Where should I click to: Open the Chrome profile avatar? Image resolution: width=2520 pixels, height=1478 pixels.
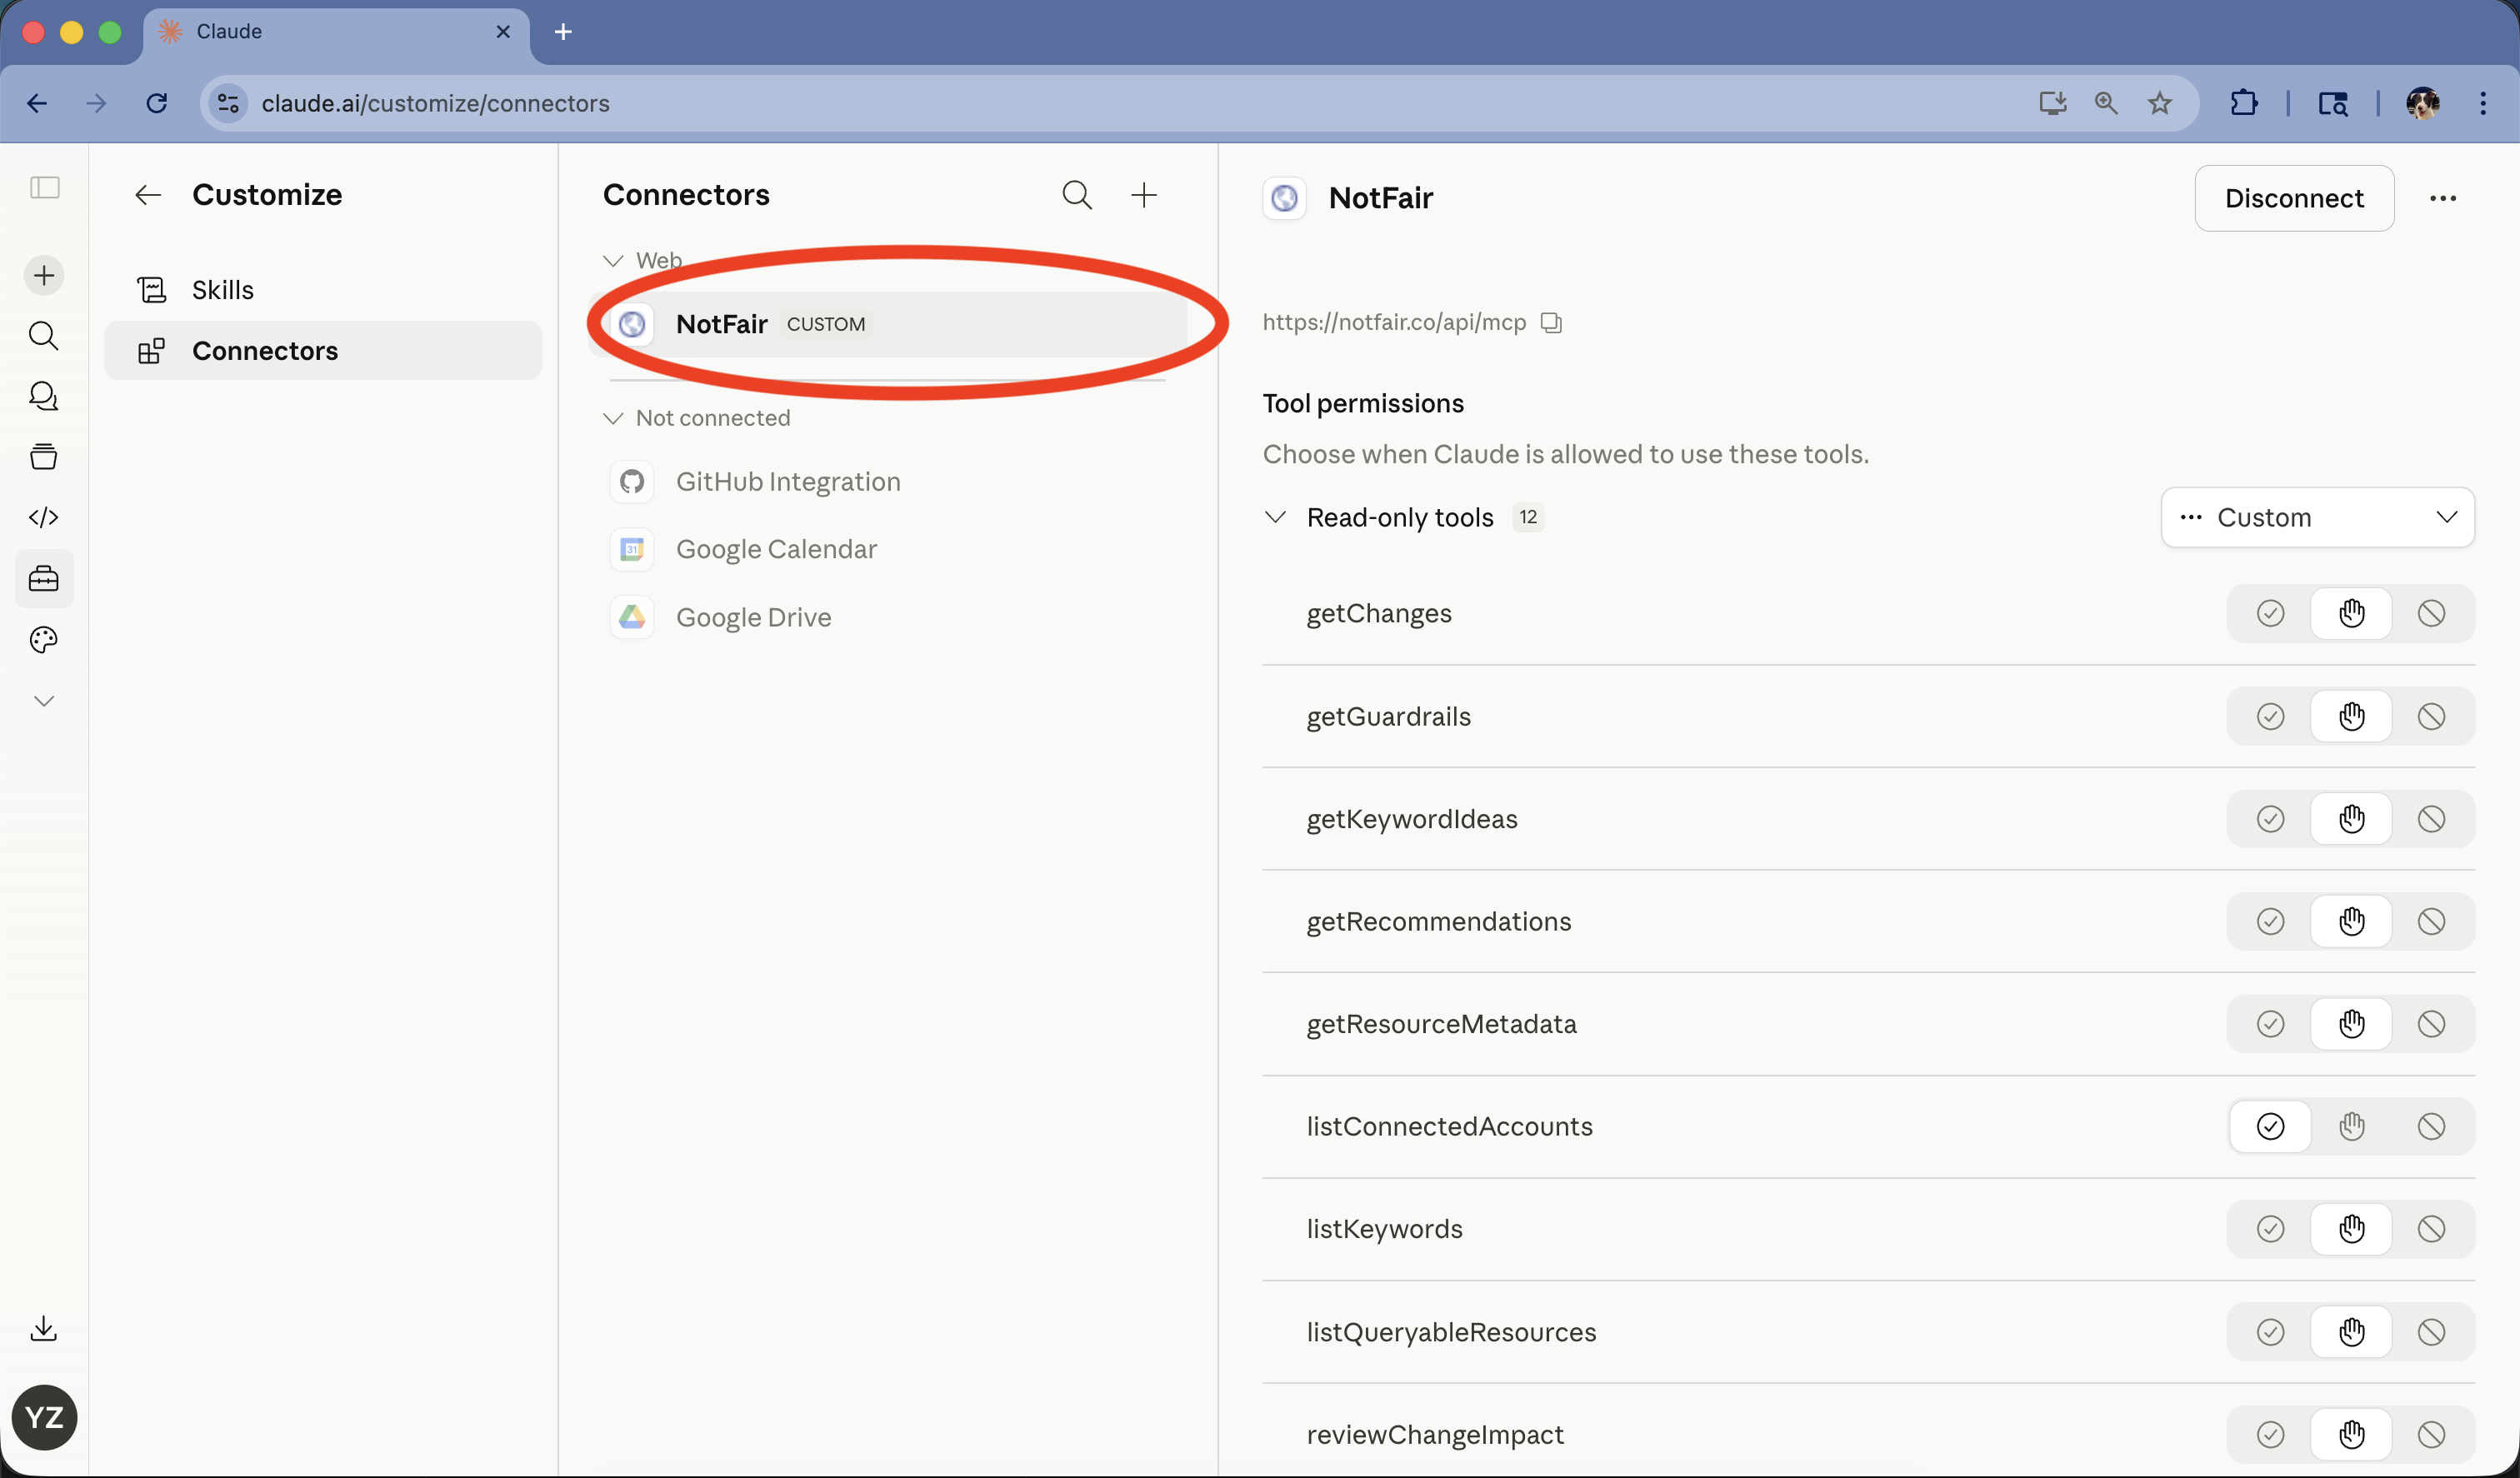(x=2423, y=103)
